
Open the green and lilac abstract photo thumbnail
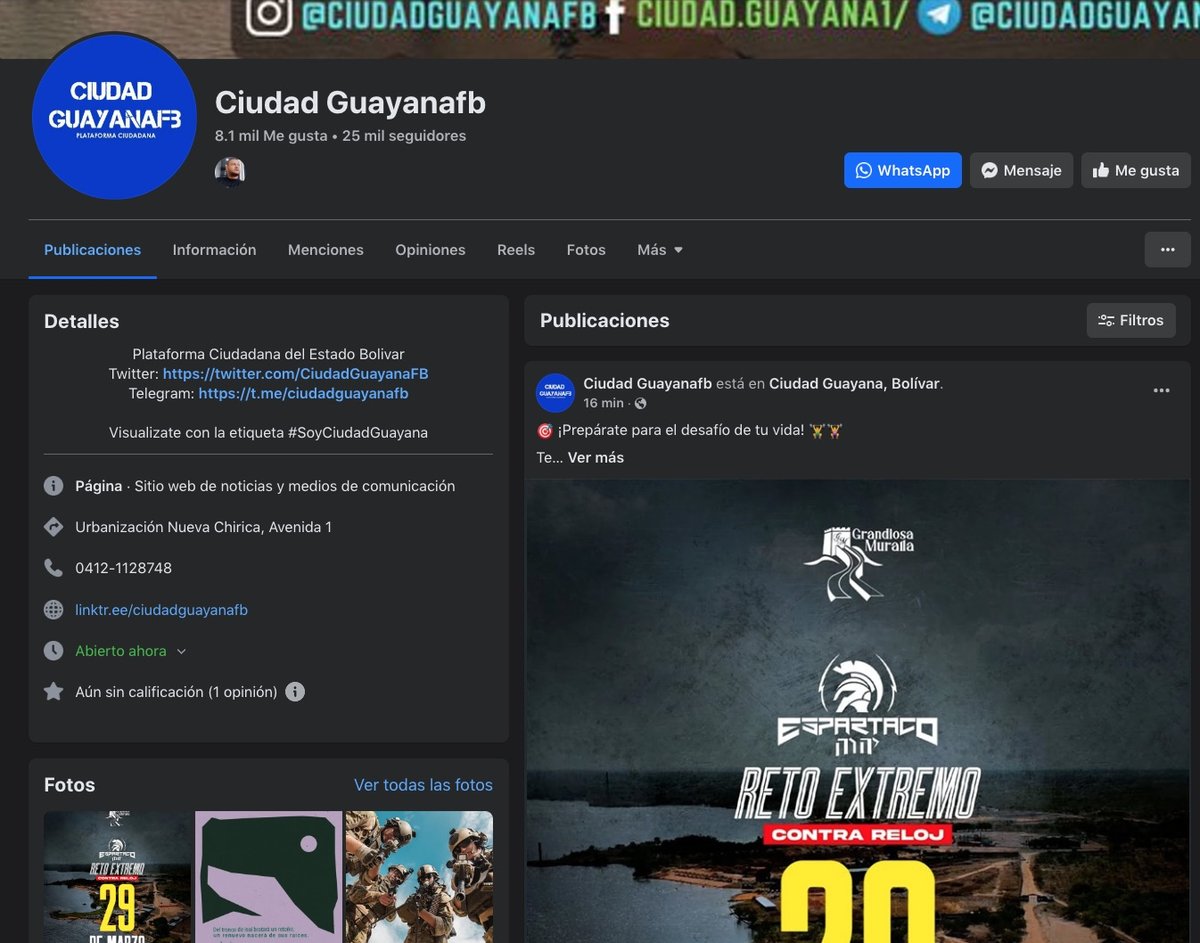(268, 877)
